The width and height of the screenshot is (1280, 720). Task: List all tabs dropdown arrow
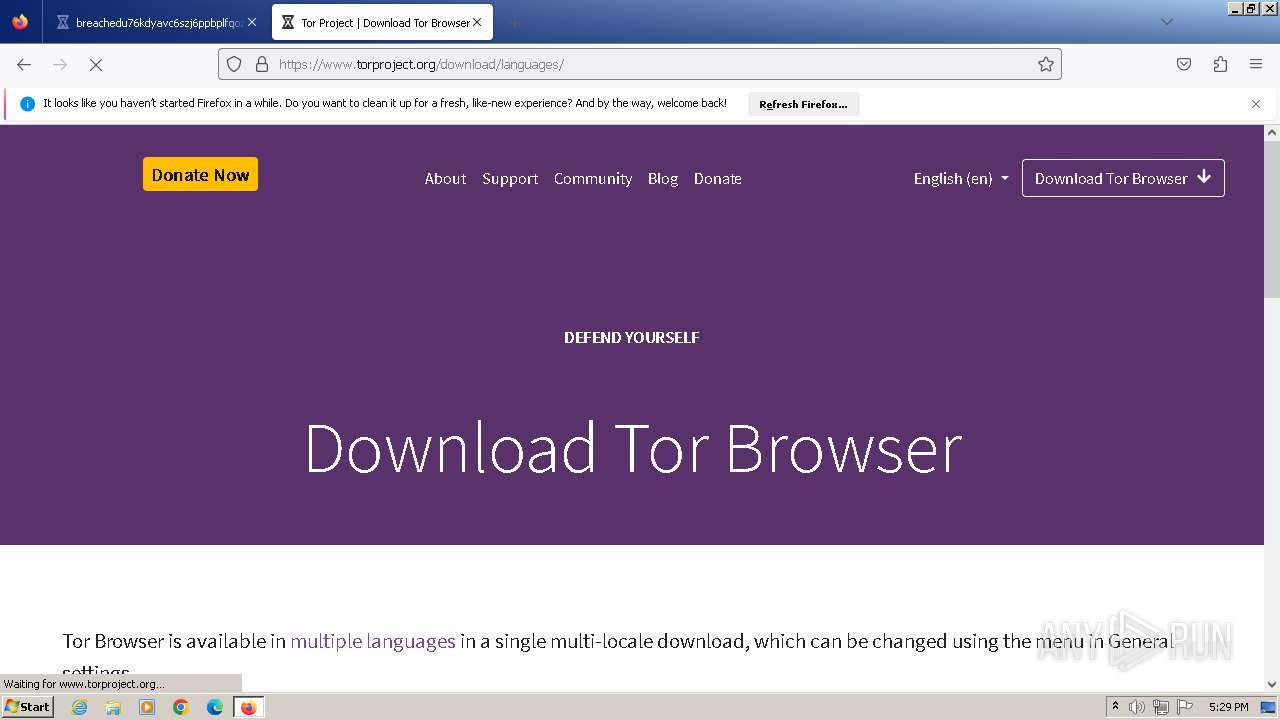(x=1166, y=22)
